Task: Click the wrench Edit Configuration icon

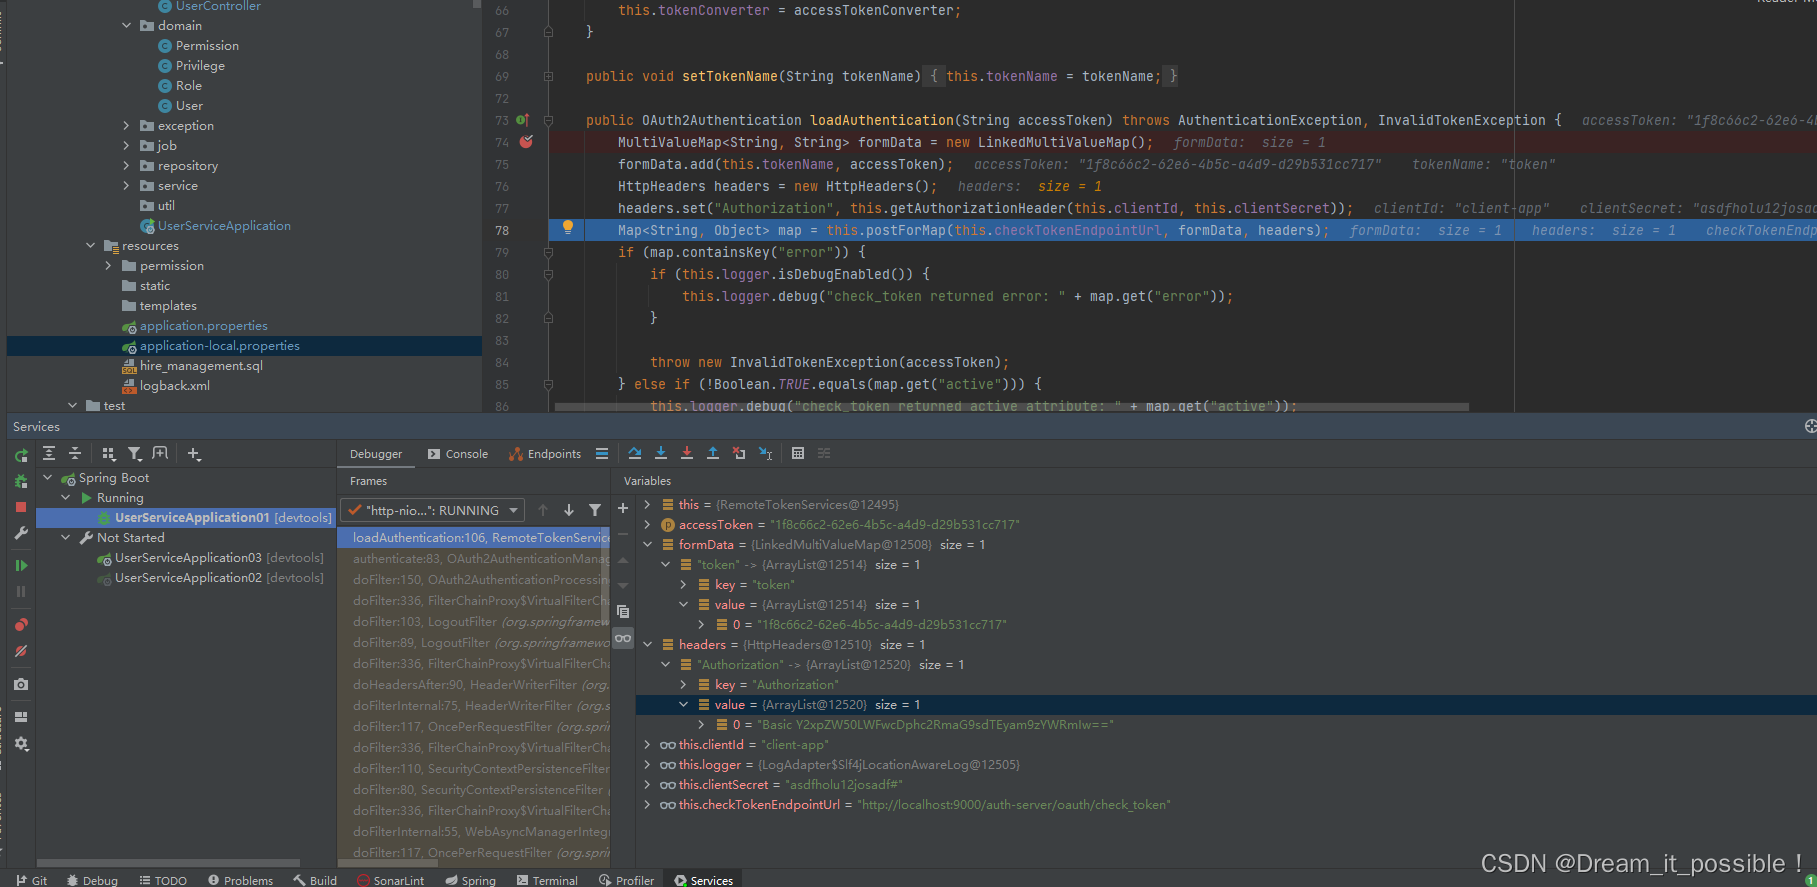Action: pyautogui.click(x=21, y=533)
